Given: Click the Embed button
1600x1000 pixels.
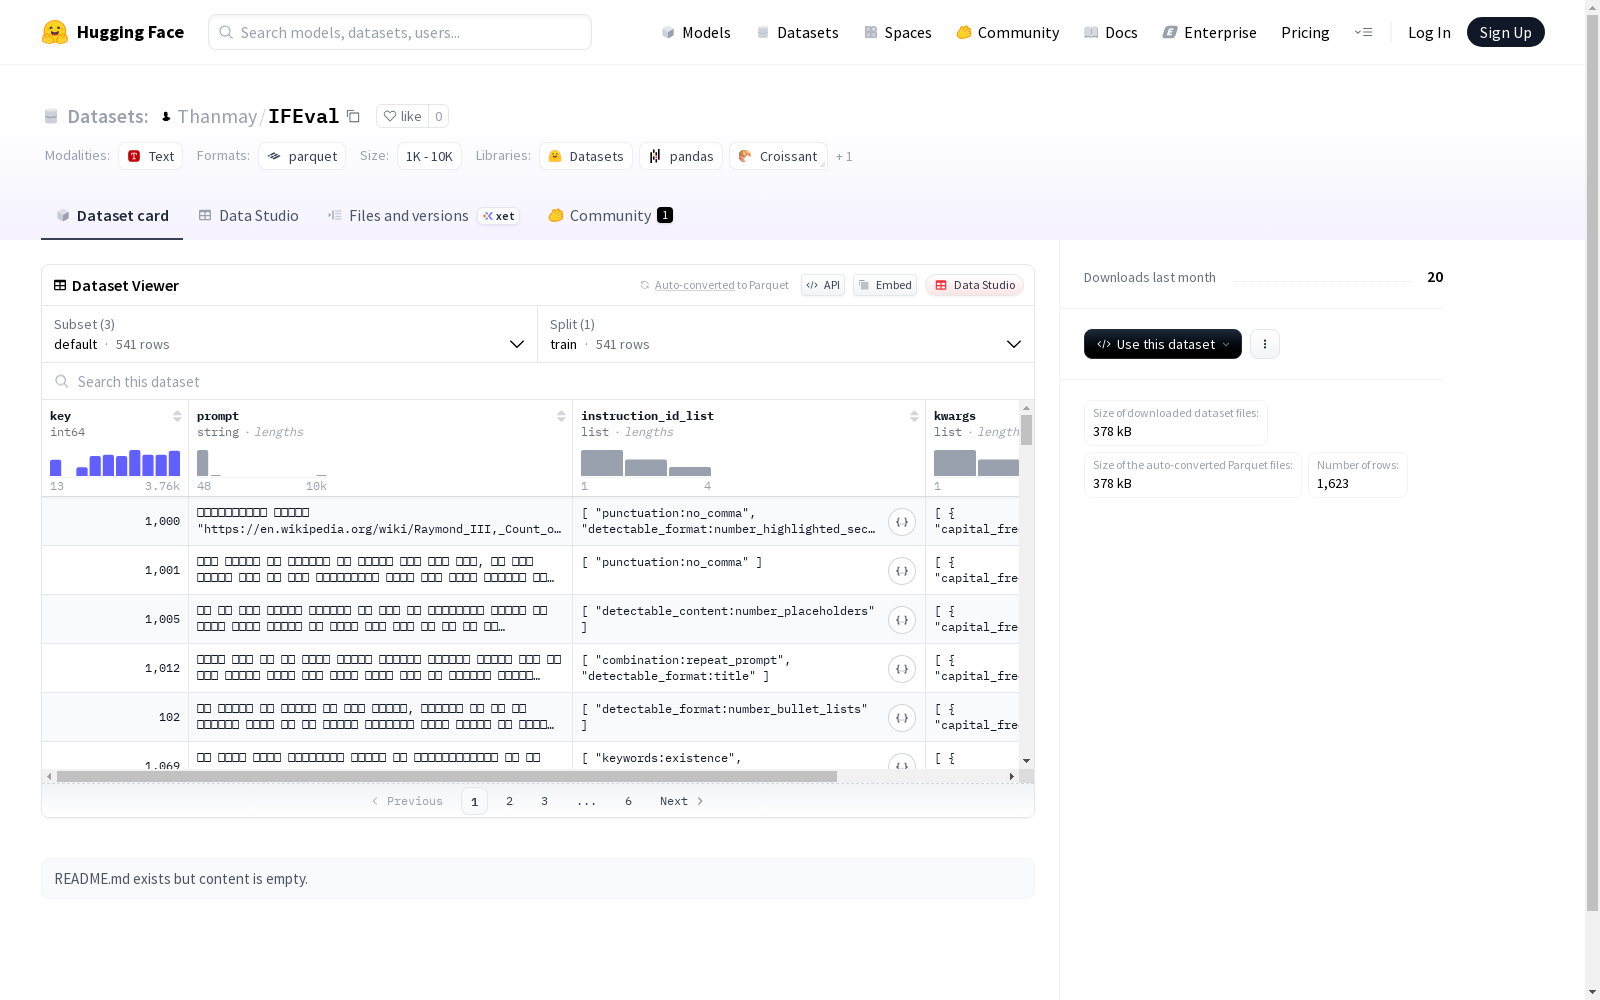Looking at the screenshot, I should [x=885, y=285].
